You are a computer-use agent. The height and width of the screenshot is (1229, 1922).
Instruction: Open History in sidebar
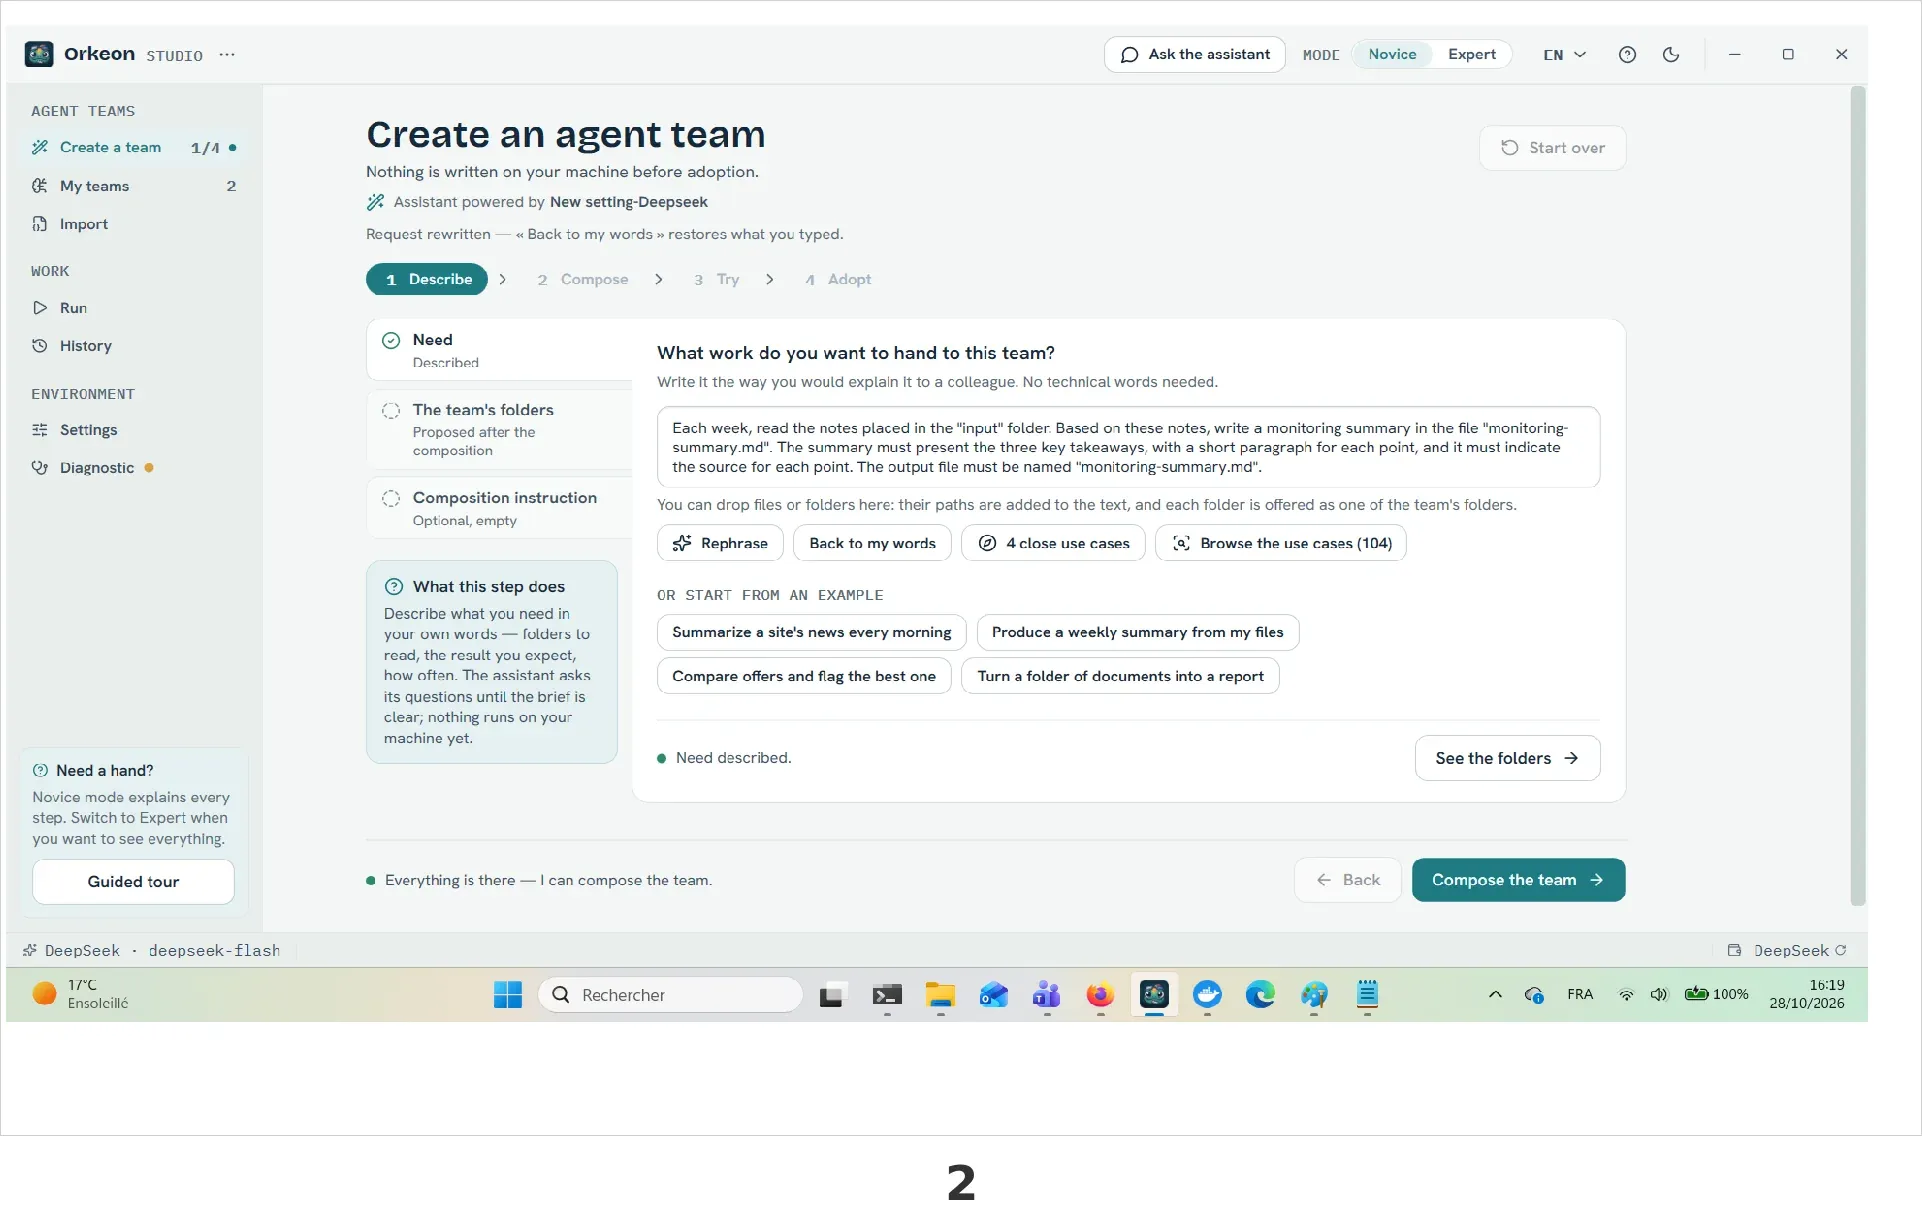click(134, 346)
